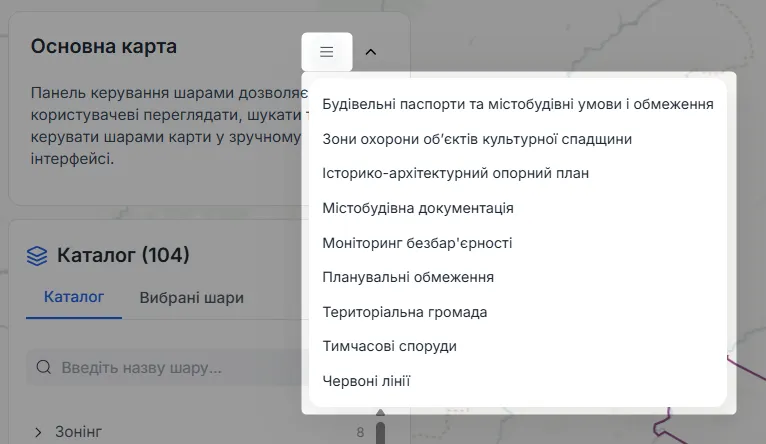Click the catalog list scrollbar thumb
766x444 pixels.
(x=381, y=433)
